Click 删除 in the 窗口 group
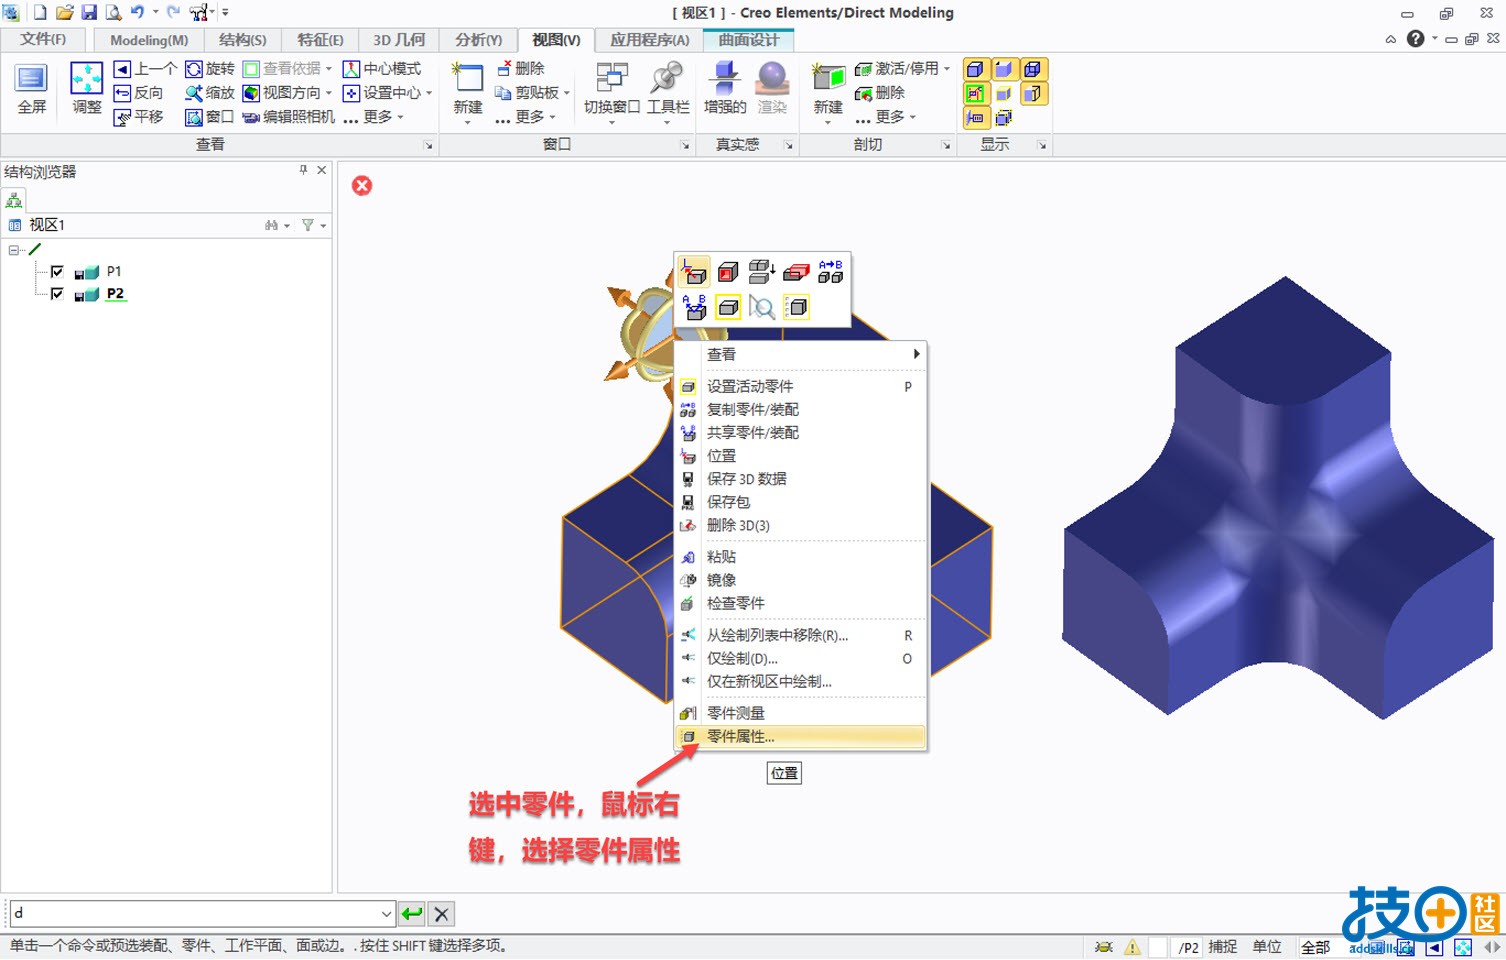The width and height of the screenshot is (1506, 960). pyautogui.click(x=520, y=68)
